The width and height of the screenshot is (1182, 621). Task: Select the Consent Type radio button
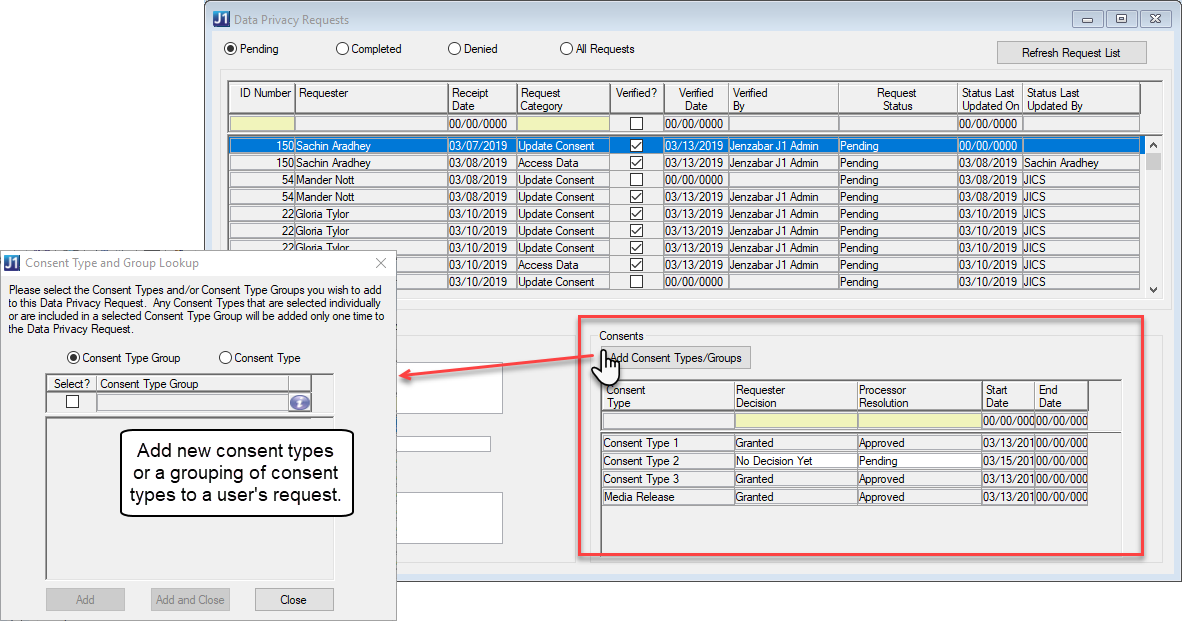click(x=225, y=358)
